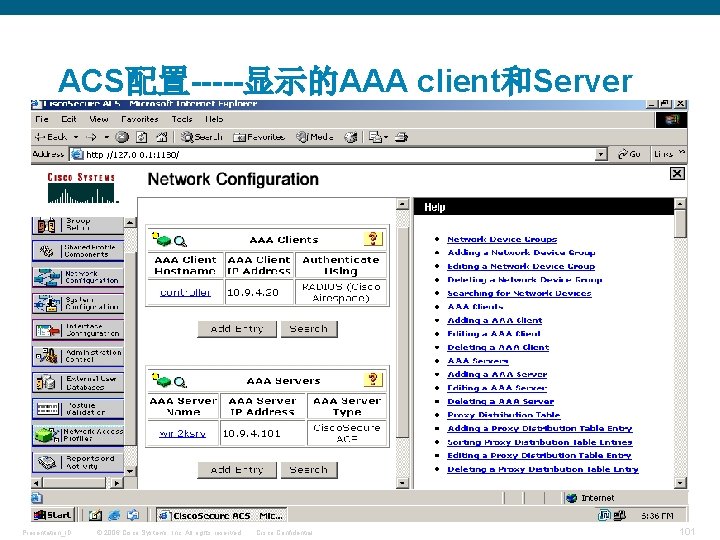The image size is (720, 540).
Task: Click the magnifier icon in AAA Servers header
Action: [x=180, y=382]
